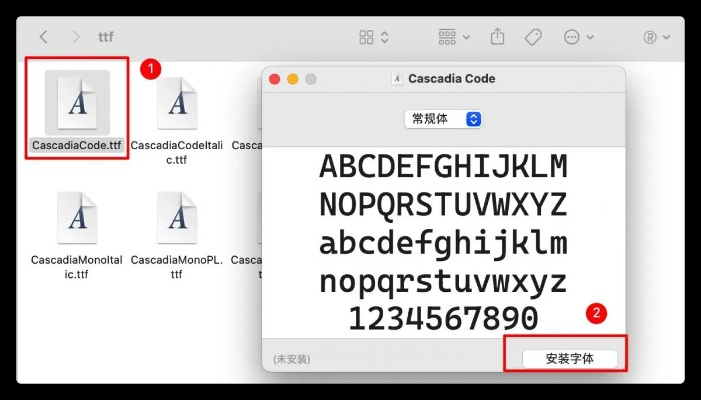
Task: Select the CascadiaCodeItalic.ttf font file
Action: 176,103
